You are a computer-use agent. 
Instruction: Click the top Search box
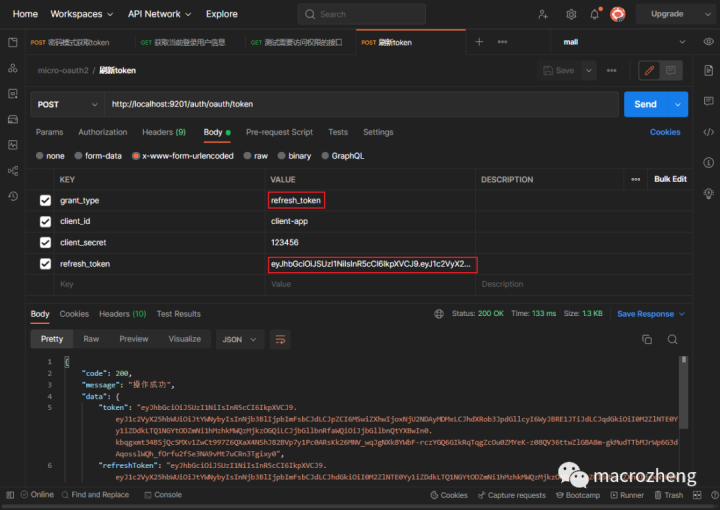click(x=362, y=14)
